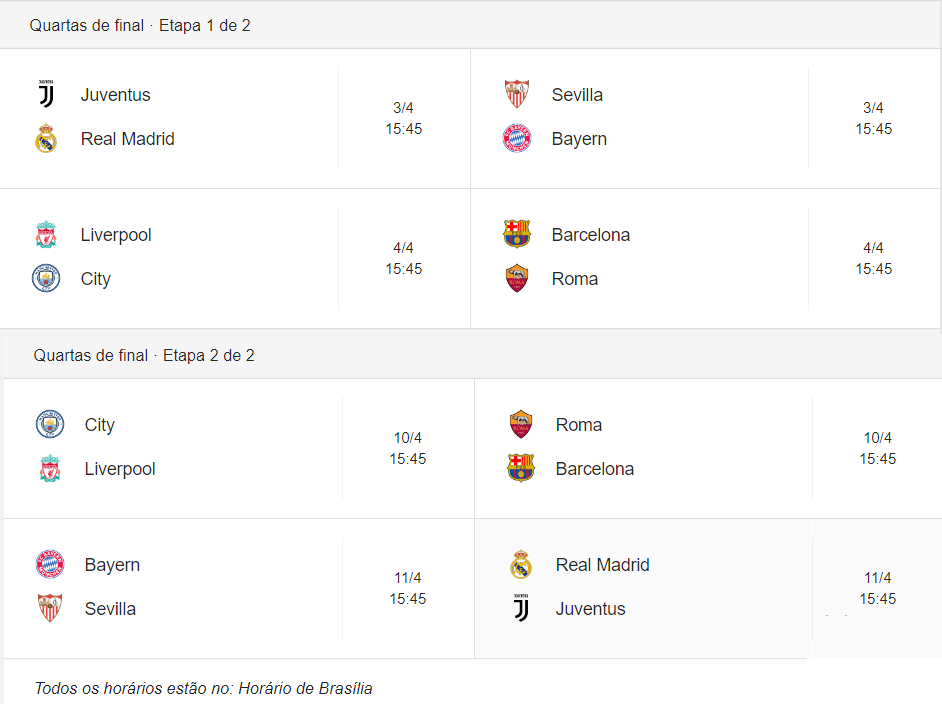Viewport: 942px width, 704px height.
Task: Click the City crest in 4/4 match
Action: (46, 279)
